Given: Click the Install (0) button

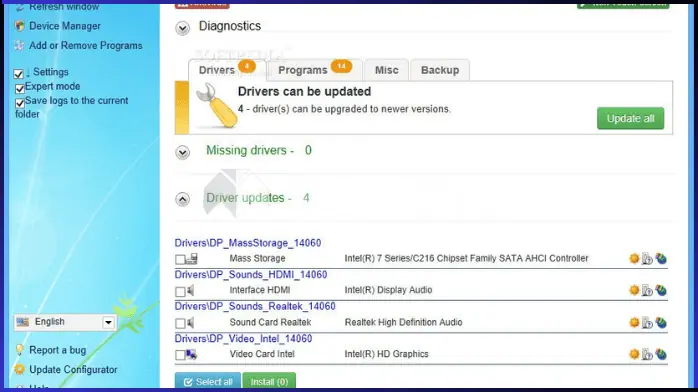Looking at the screenshot, I should click(269, 381).
